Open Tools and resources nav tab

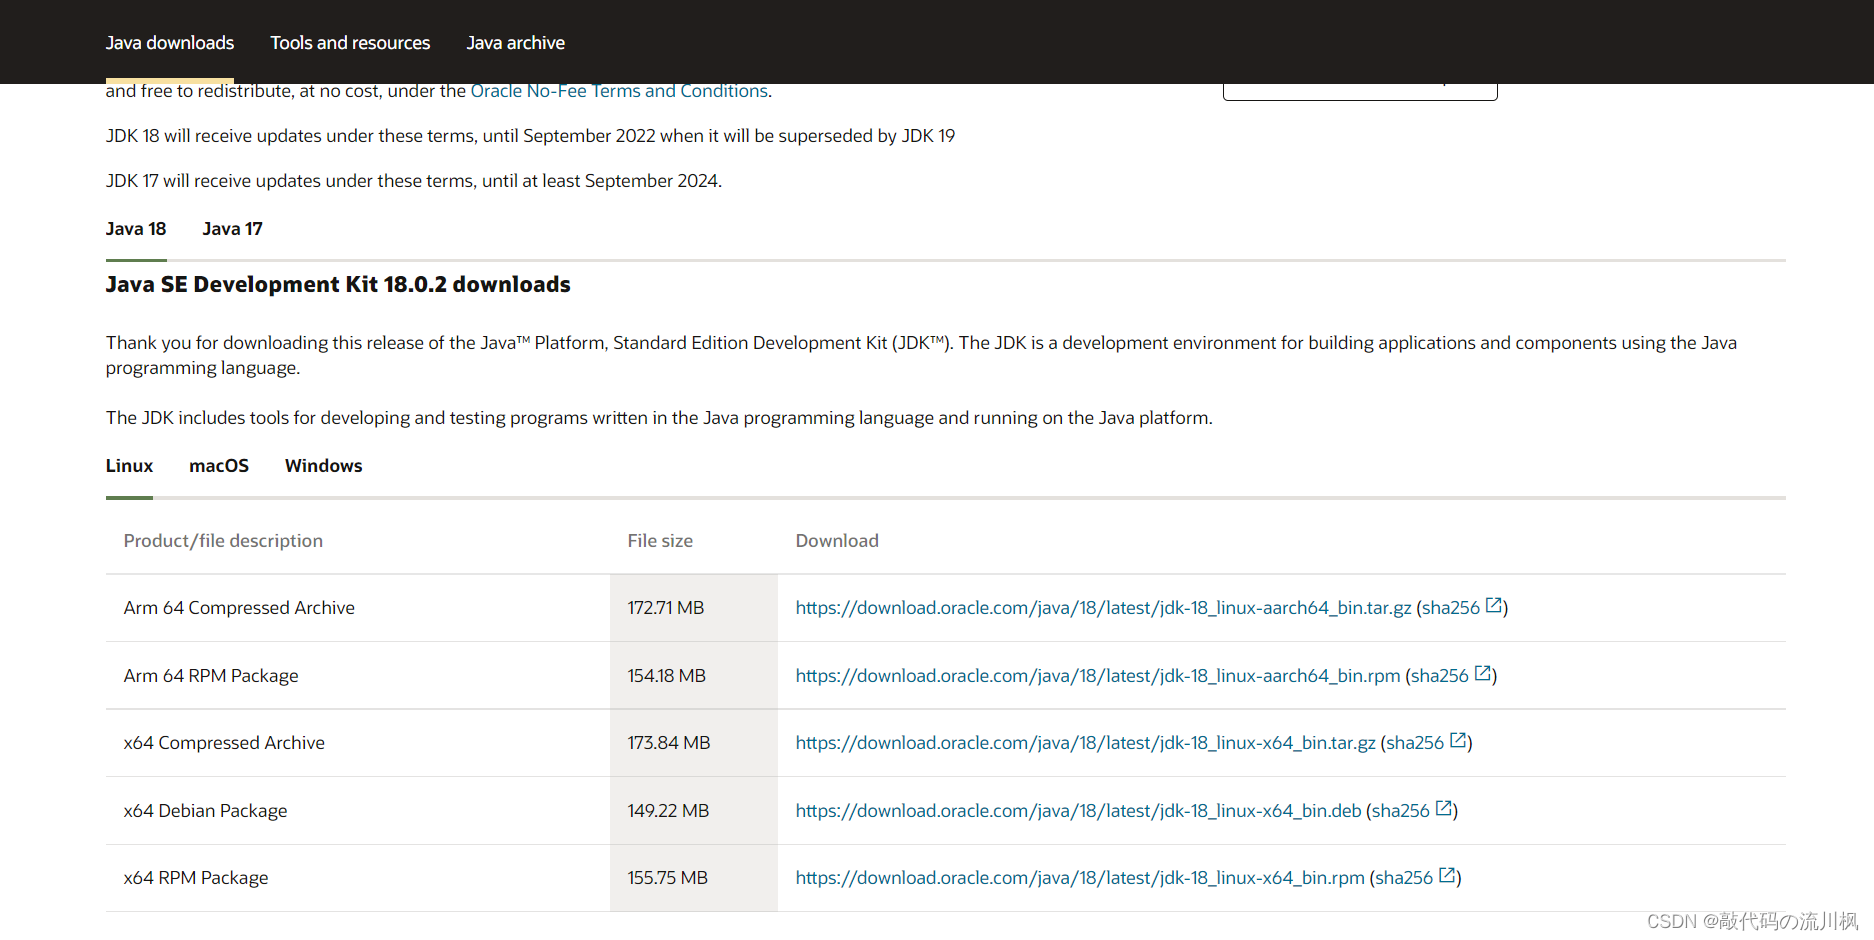(x=350, y=43)
